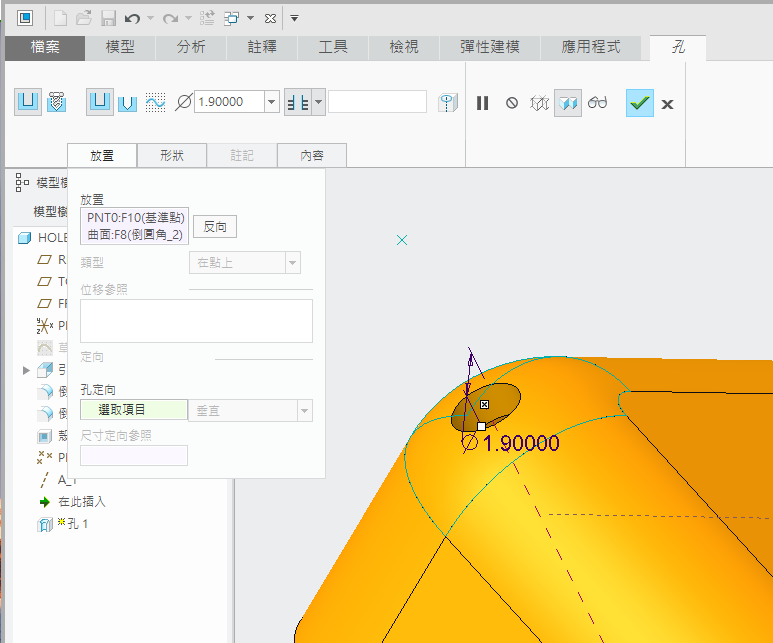Expand the collapsed model tree node

pos(26,370)
